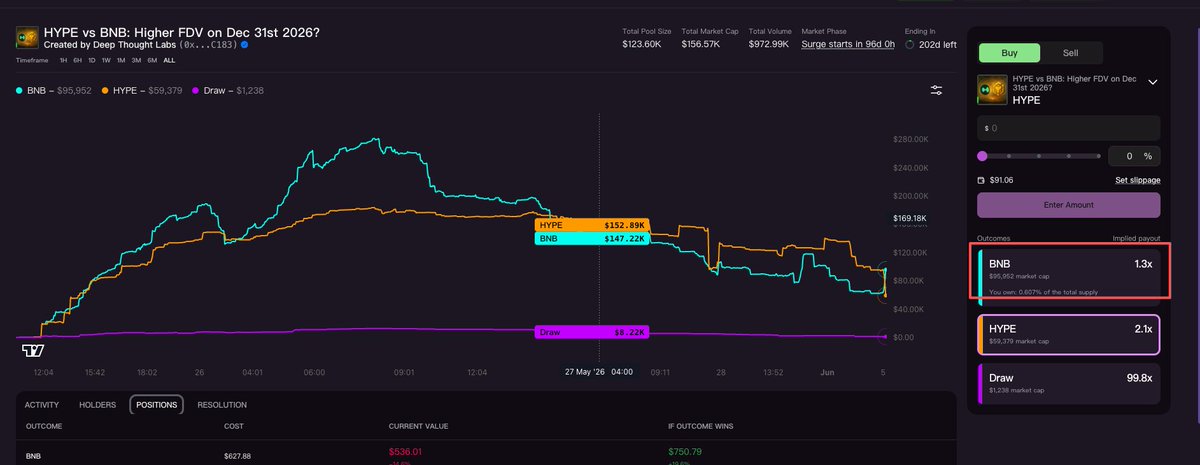
Task: Click the Enter Amount button
Action: click(1069, 205)
